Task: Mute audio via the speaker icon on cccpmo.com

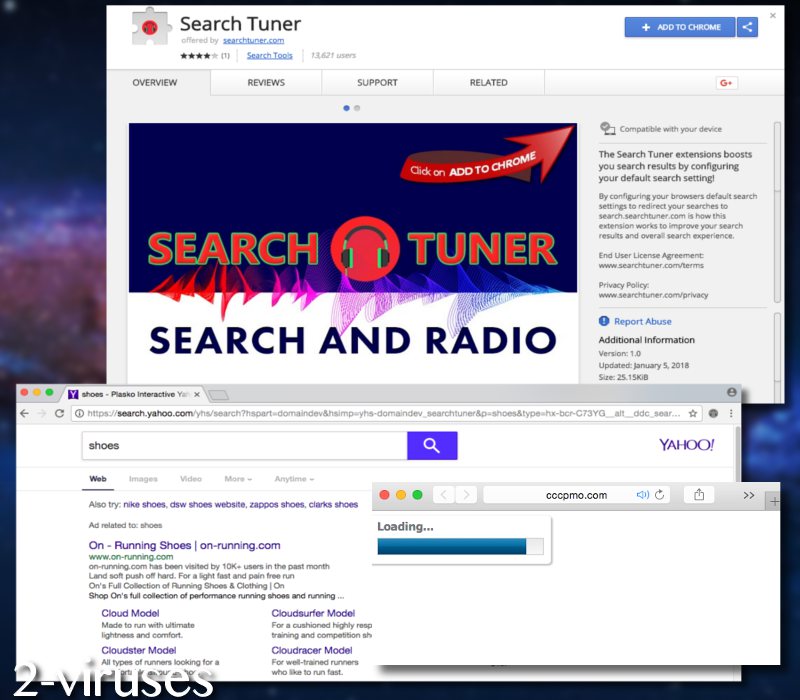Action: 643,493
